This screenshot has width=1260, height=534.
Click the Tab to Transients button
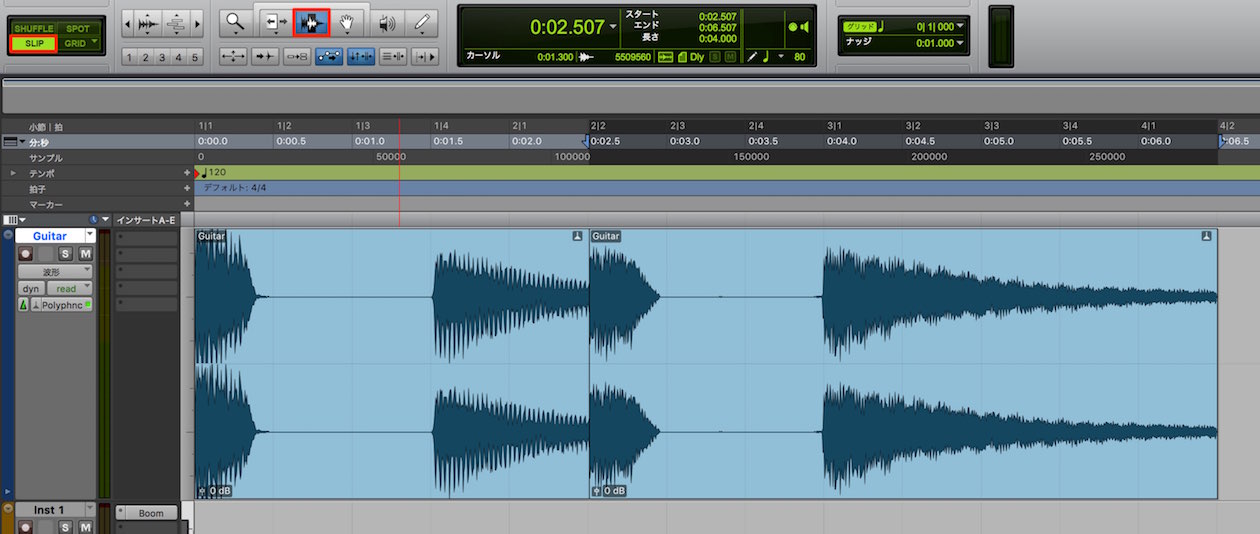point(266,57)
